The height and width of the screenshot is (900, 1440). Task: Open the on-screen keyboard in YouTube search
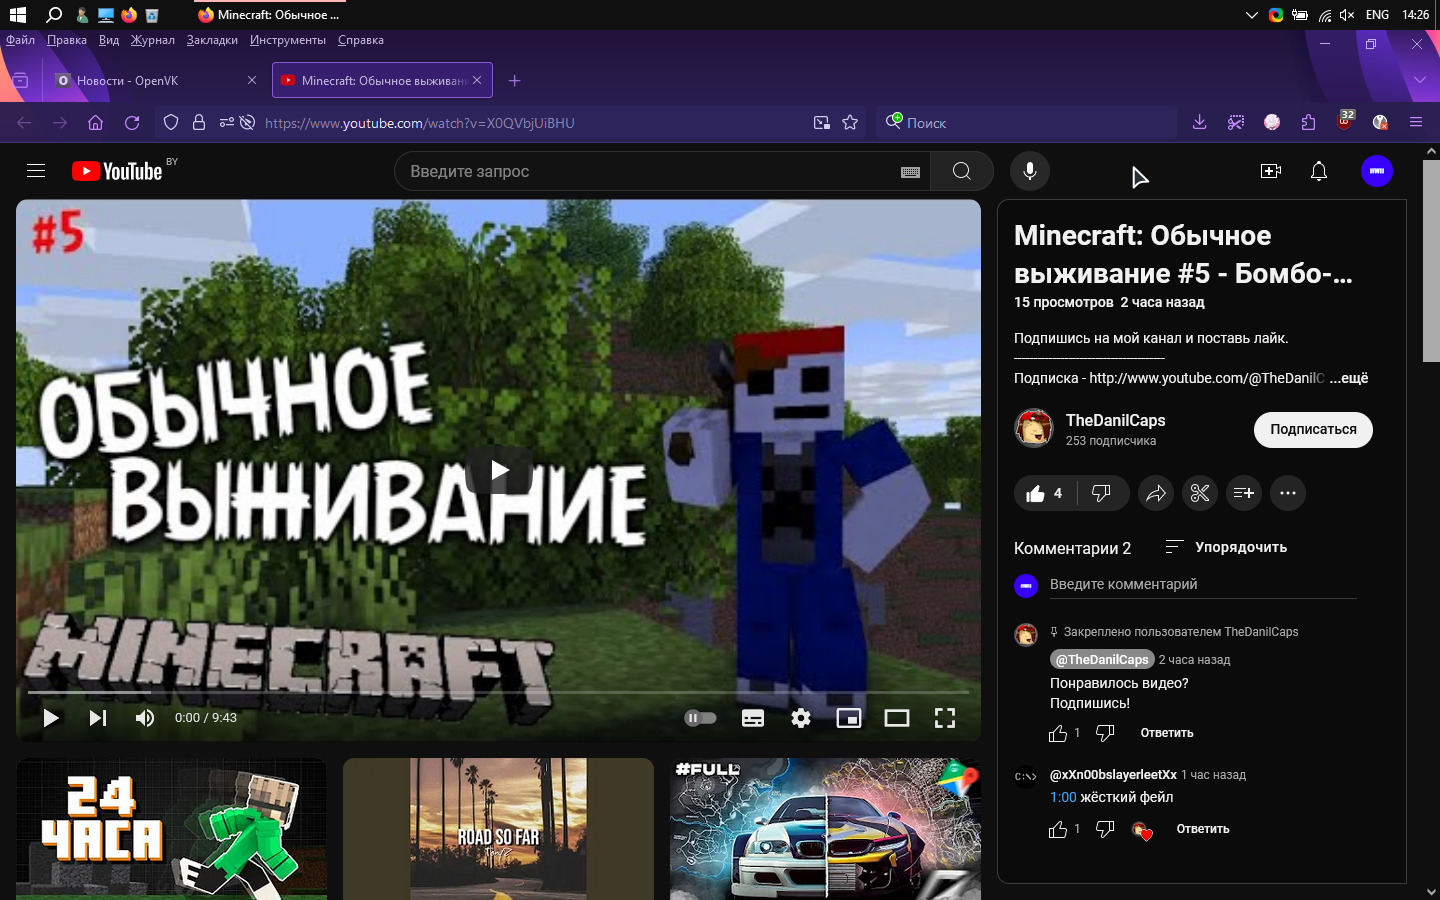coord(910,172)
